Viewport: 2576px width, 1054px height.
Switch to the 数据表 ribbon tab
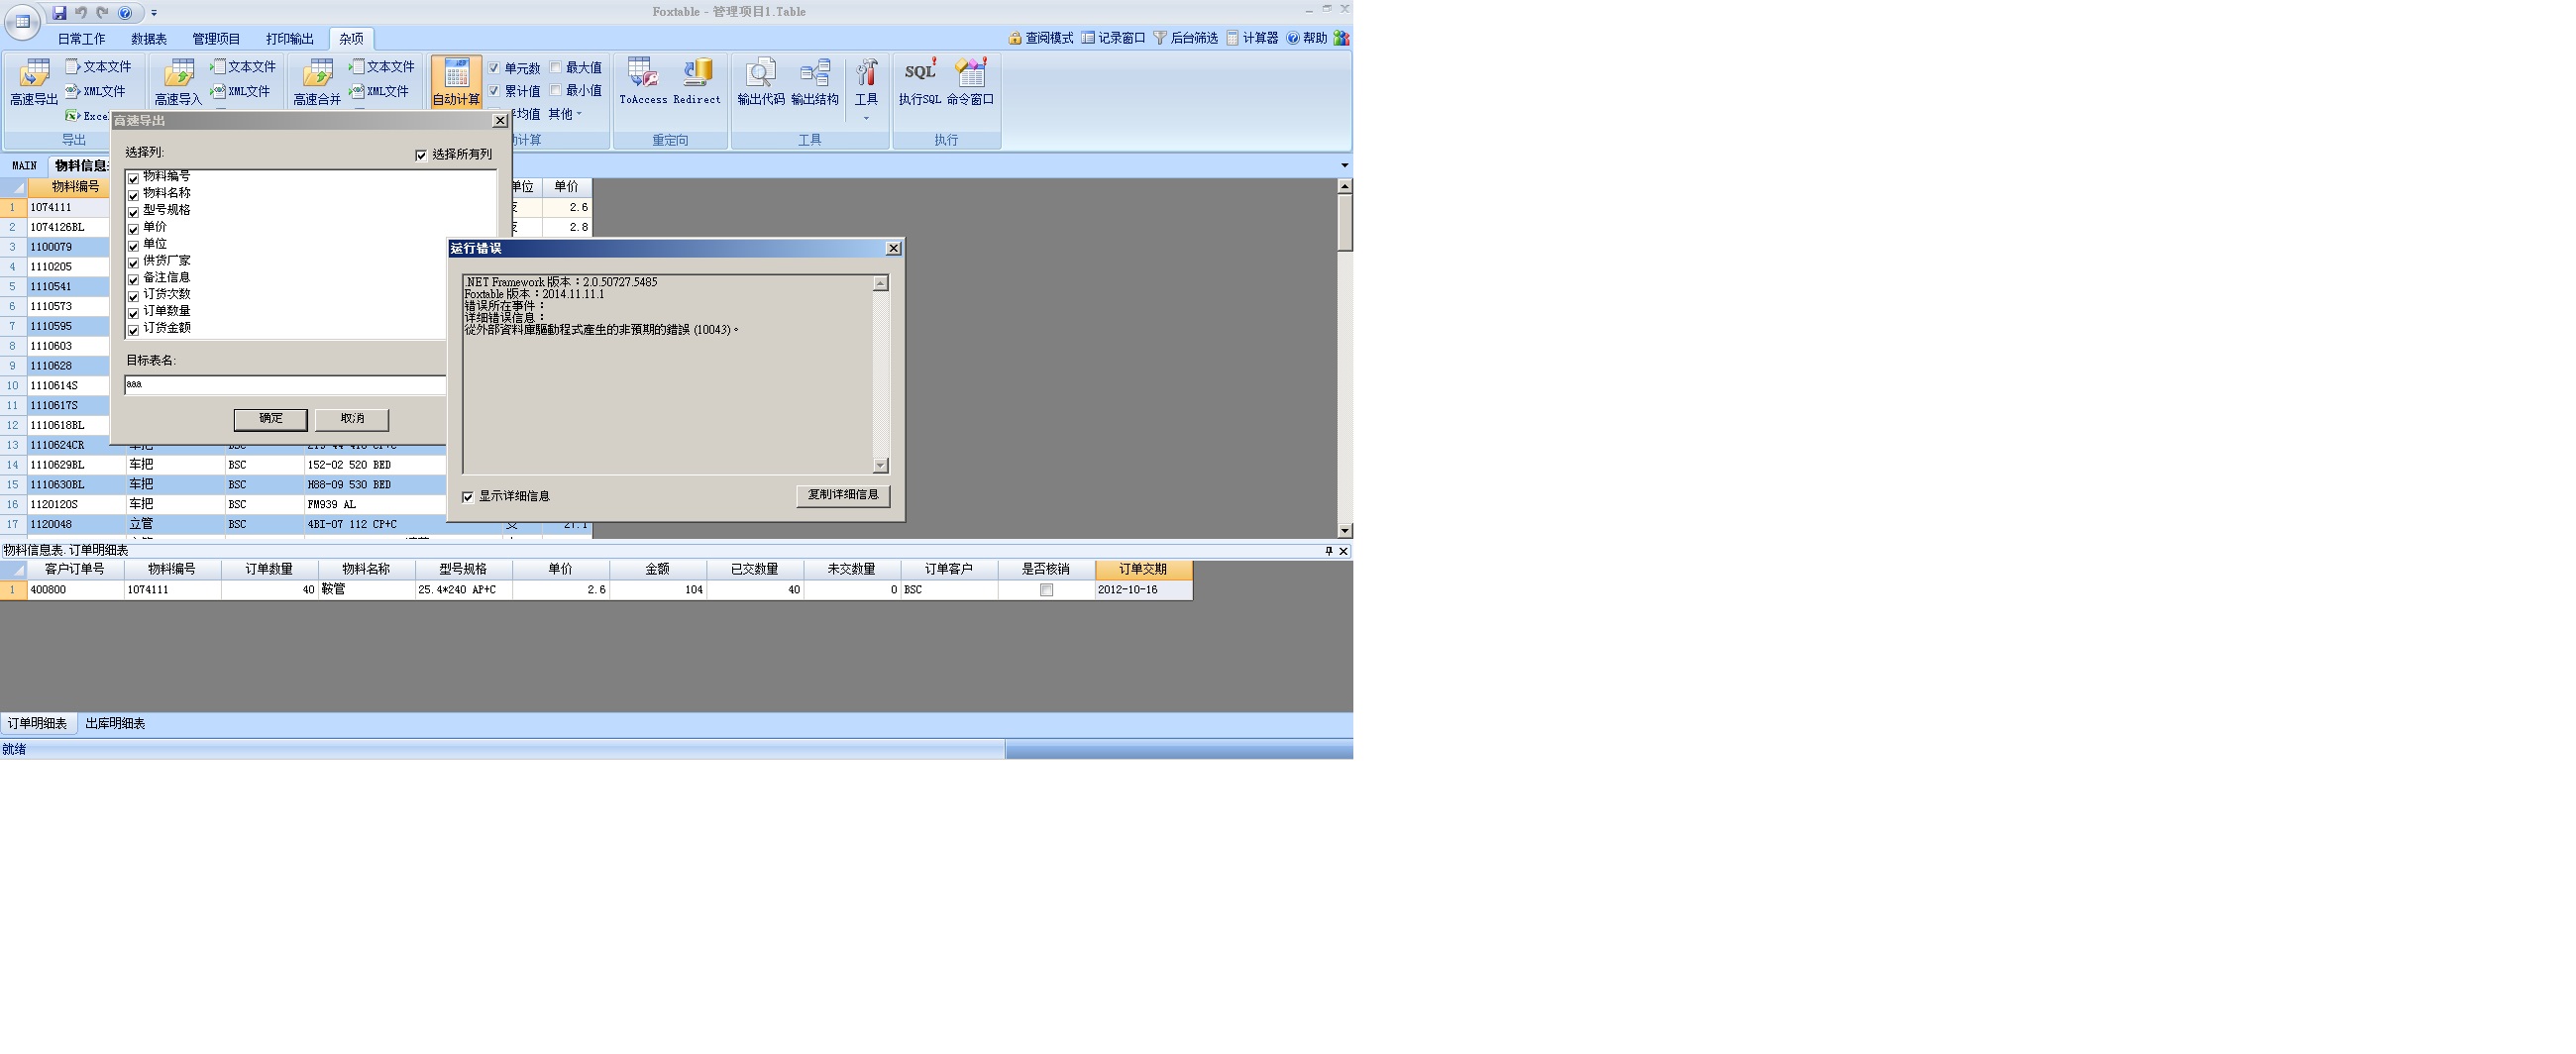tap(149, 39)
